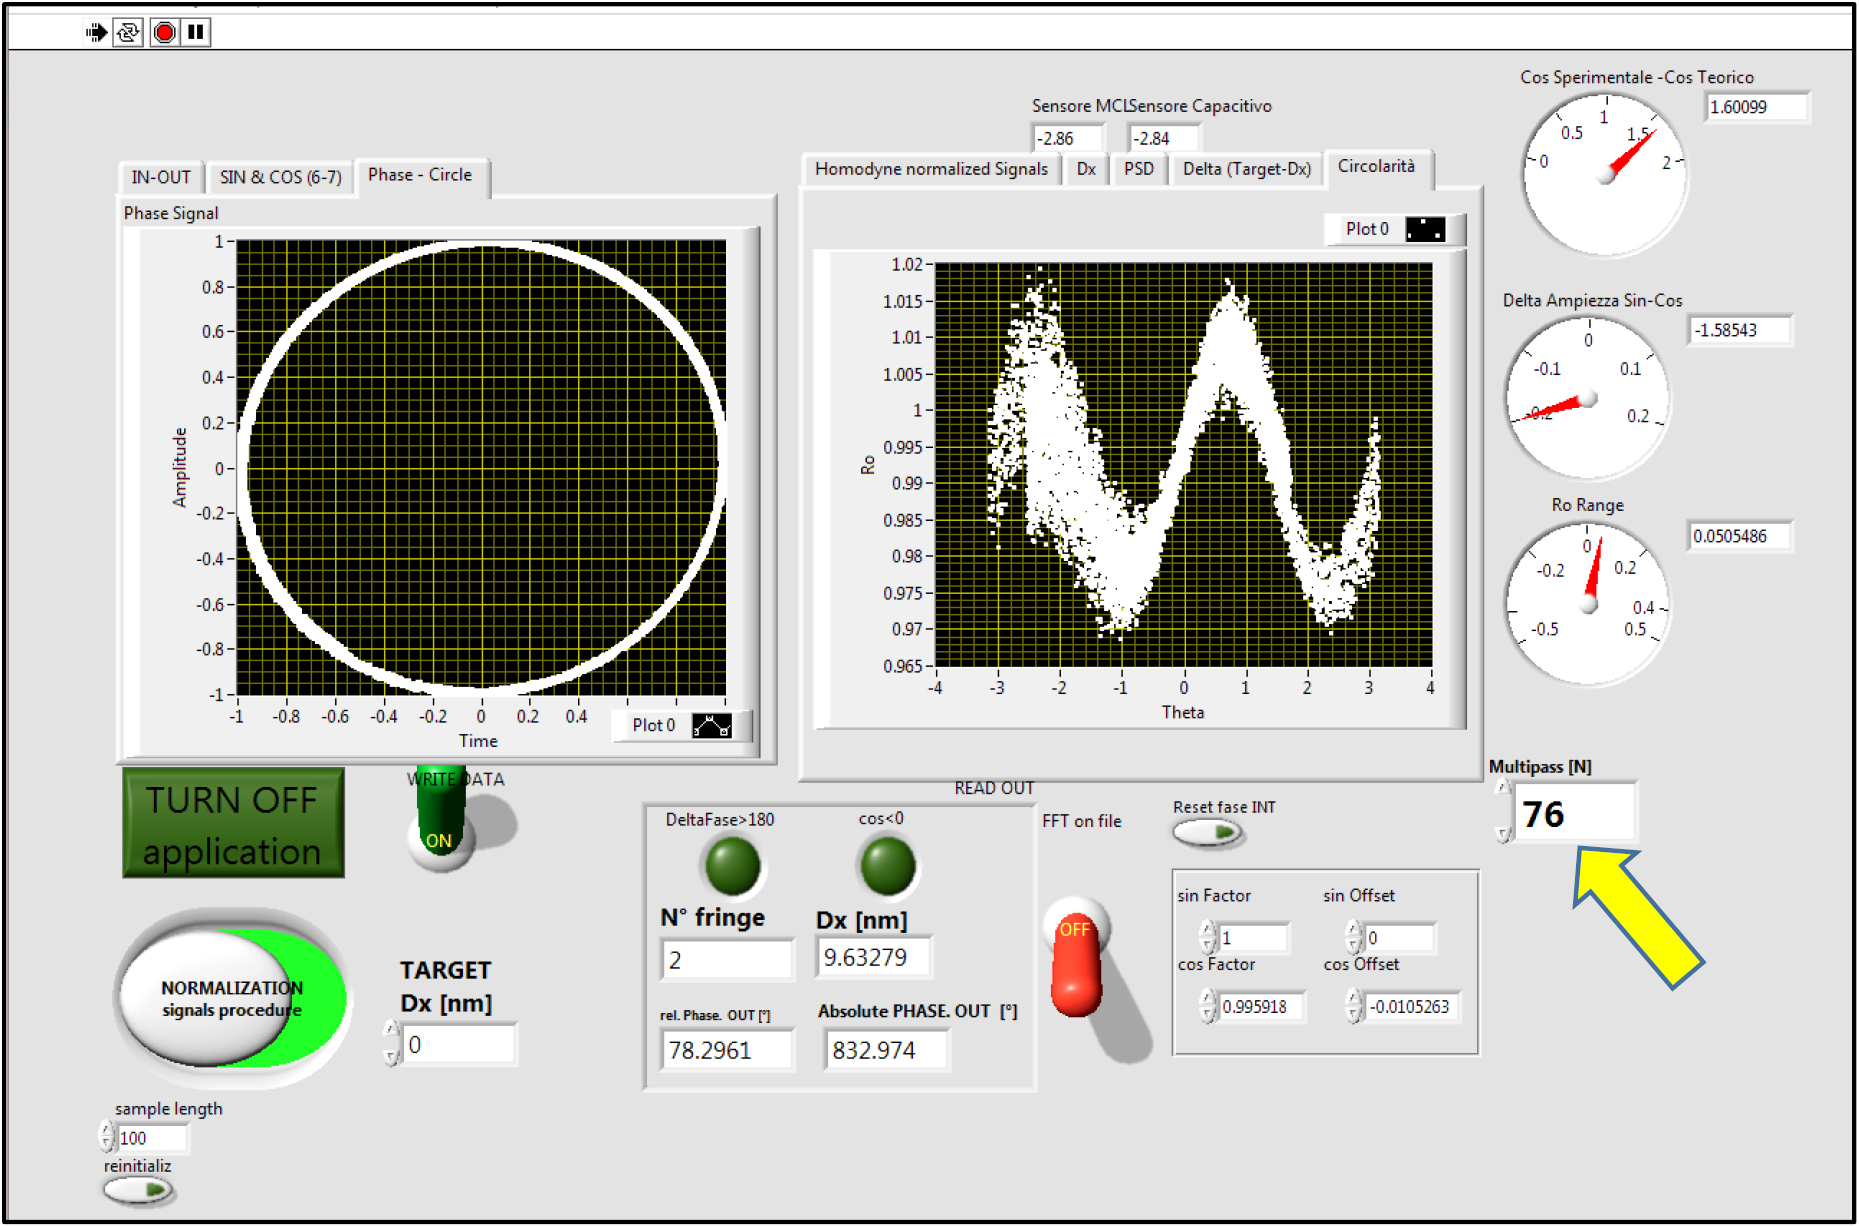This screenshot has width=1859, height=1226.
Task: Switch to the Delta (Target-Dx) tab
Action: coord(1247,169)
